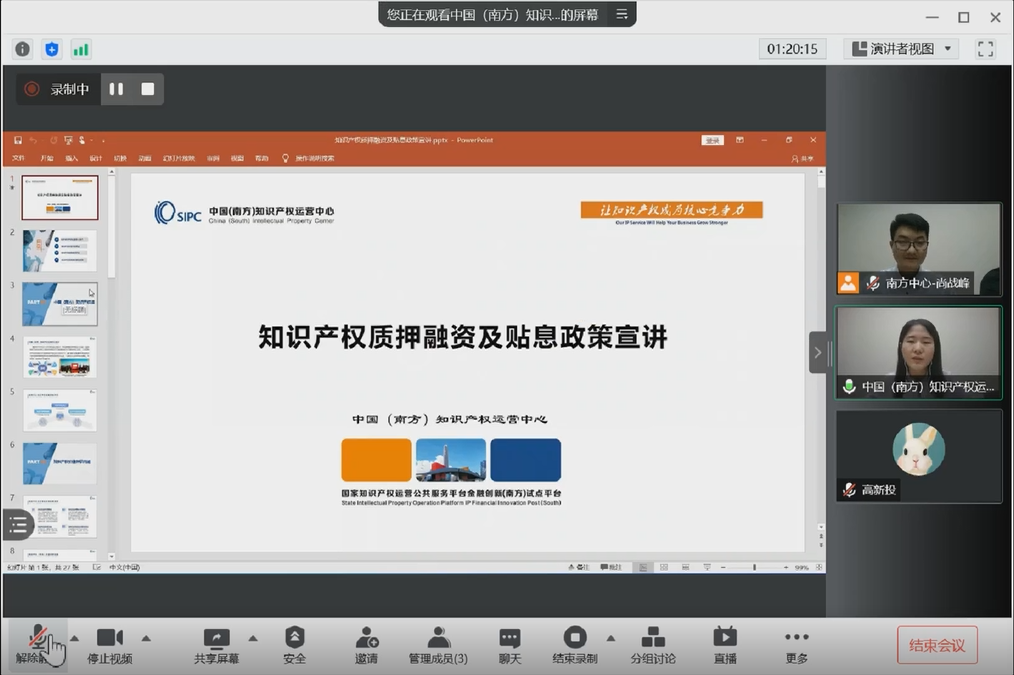Click the fit slide to window icon

coord(819,567)
